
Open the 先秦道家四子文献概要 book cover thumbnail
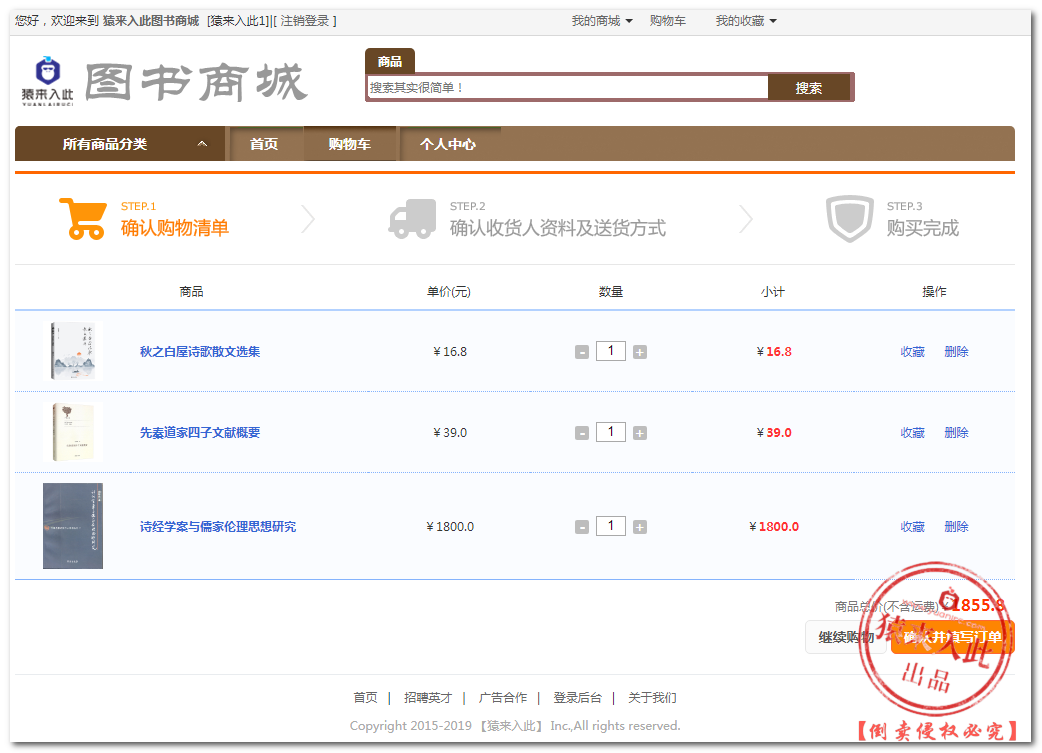pyautogui.click(x=73, y=432)
